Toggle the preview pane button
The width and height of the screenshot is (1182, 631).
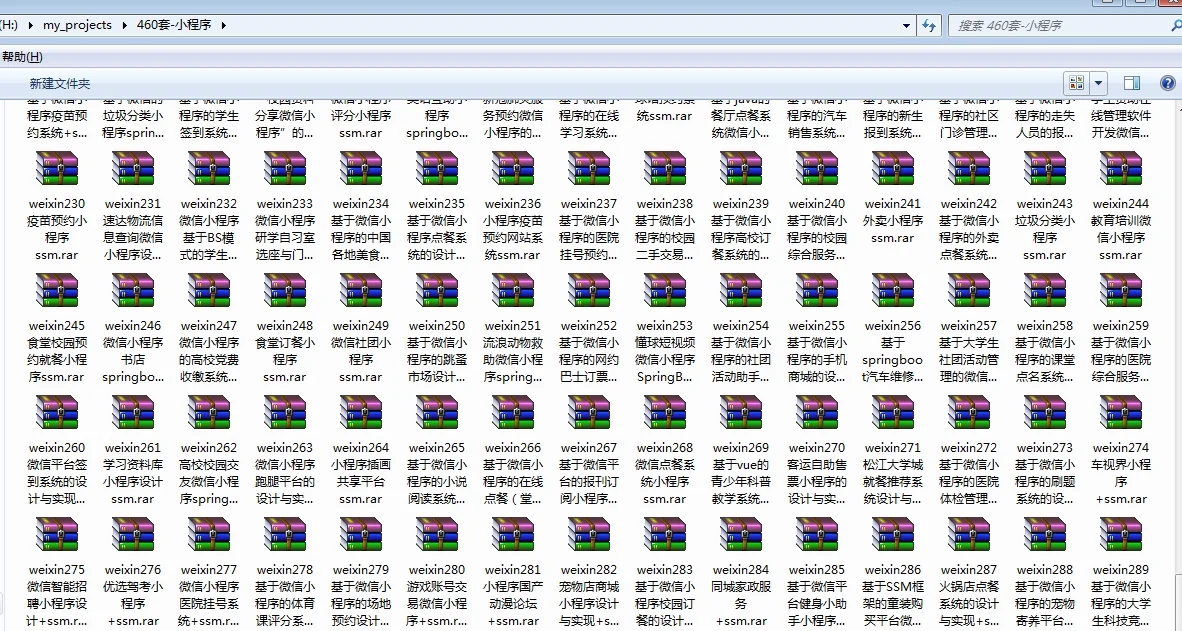pyautogui.click(x=1131, y=83)
